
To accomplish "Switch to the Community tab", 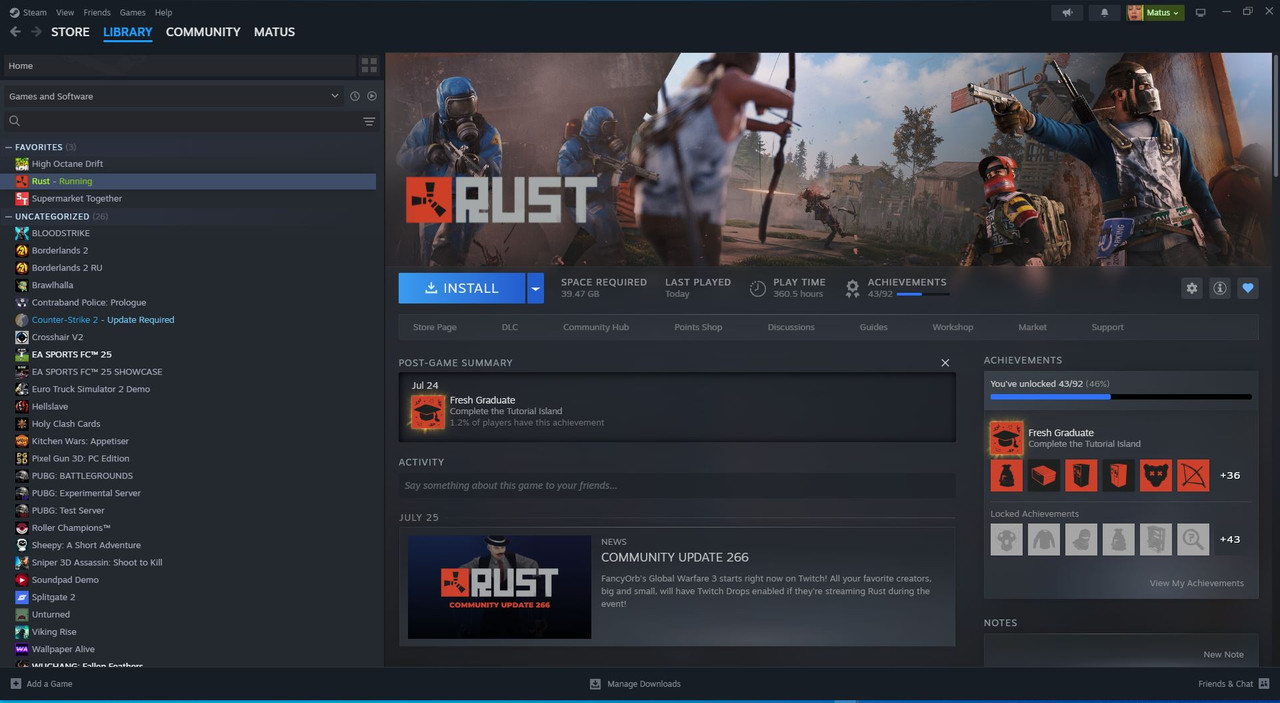I will (203, 32).
